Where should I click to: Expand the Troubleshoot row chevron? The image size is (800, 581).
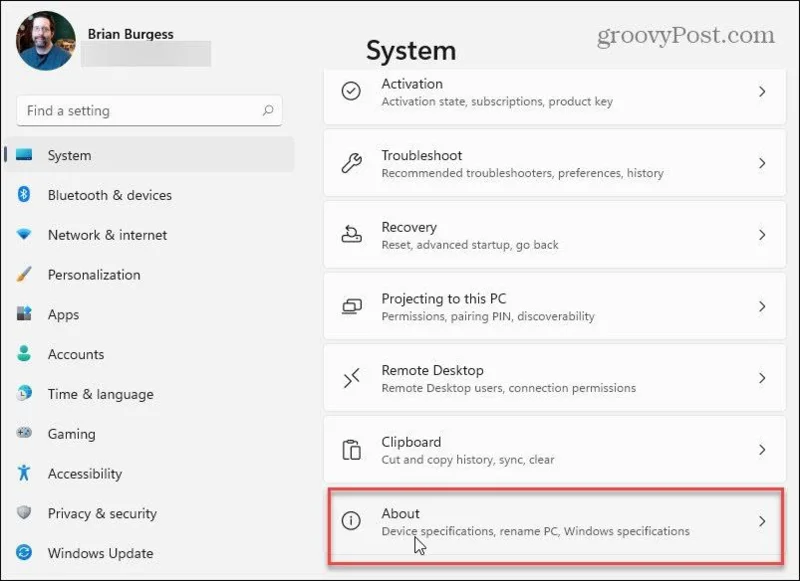pyautogui.click(x=762, y=163)
